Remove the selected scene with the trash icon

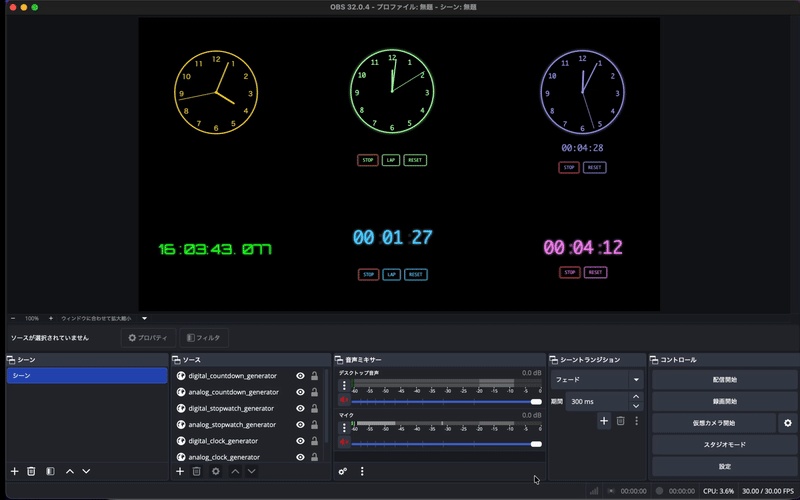[x=31, y=471]
